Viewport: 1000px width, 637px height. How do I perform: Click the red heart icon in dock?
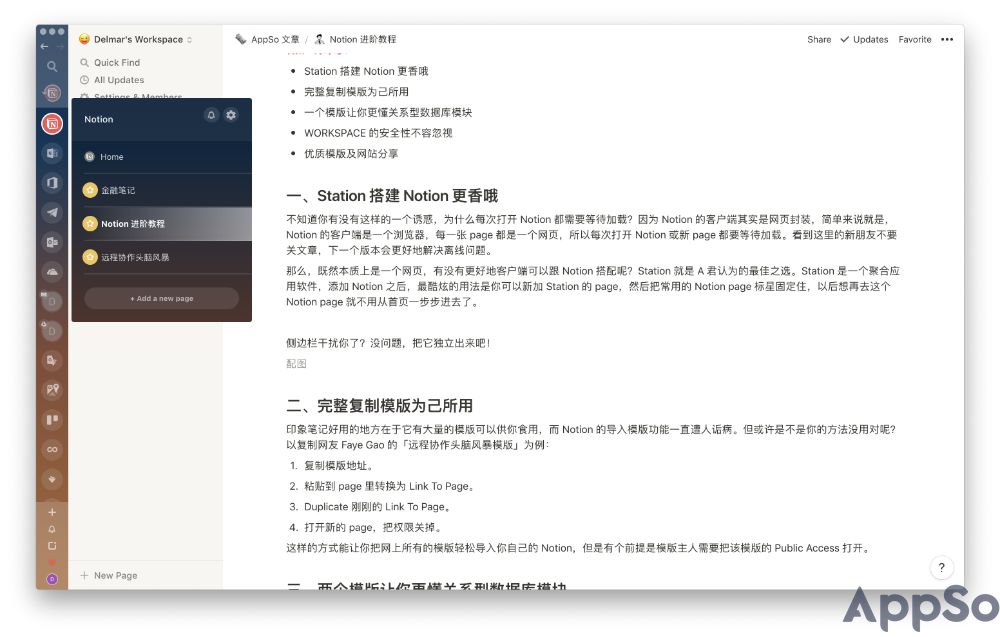tap(52, 562)
